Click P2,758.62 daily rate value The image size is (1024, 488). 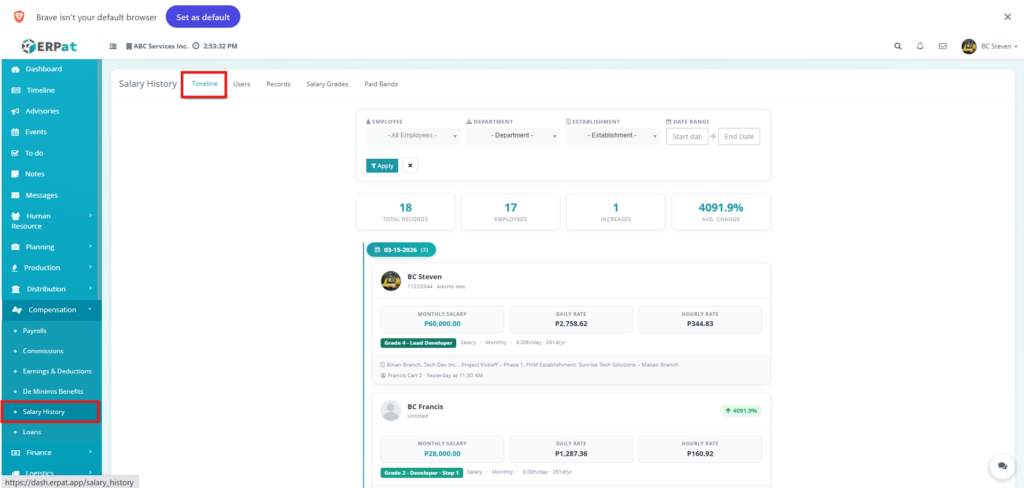click(571, 323)
